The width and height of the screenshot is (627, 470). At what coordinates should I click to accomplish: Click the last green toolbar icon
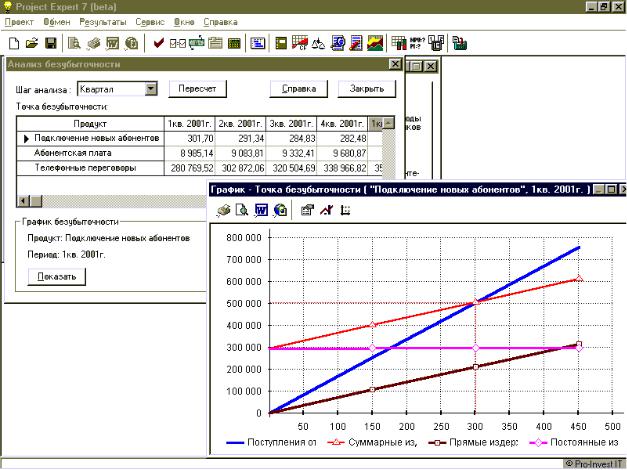tap(460, 43)
